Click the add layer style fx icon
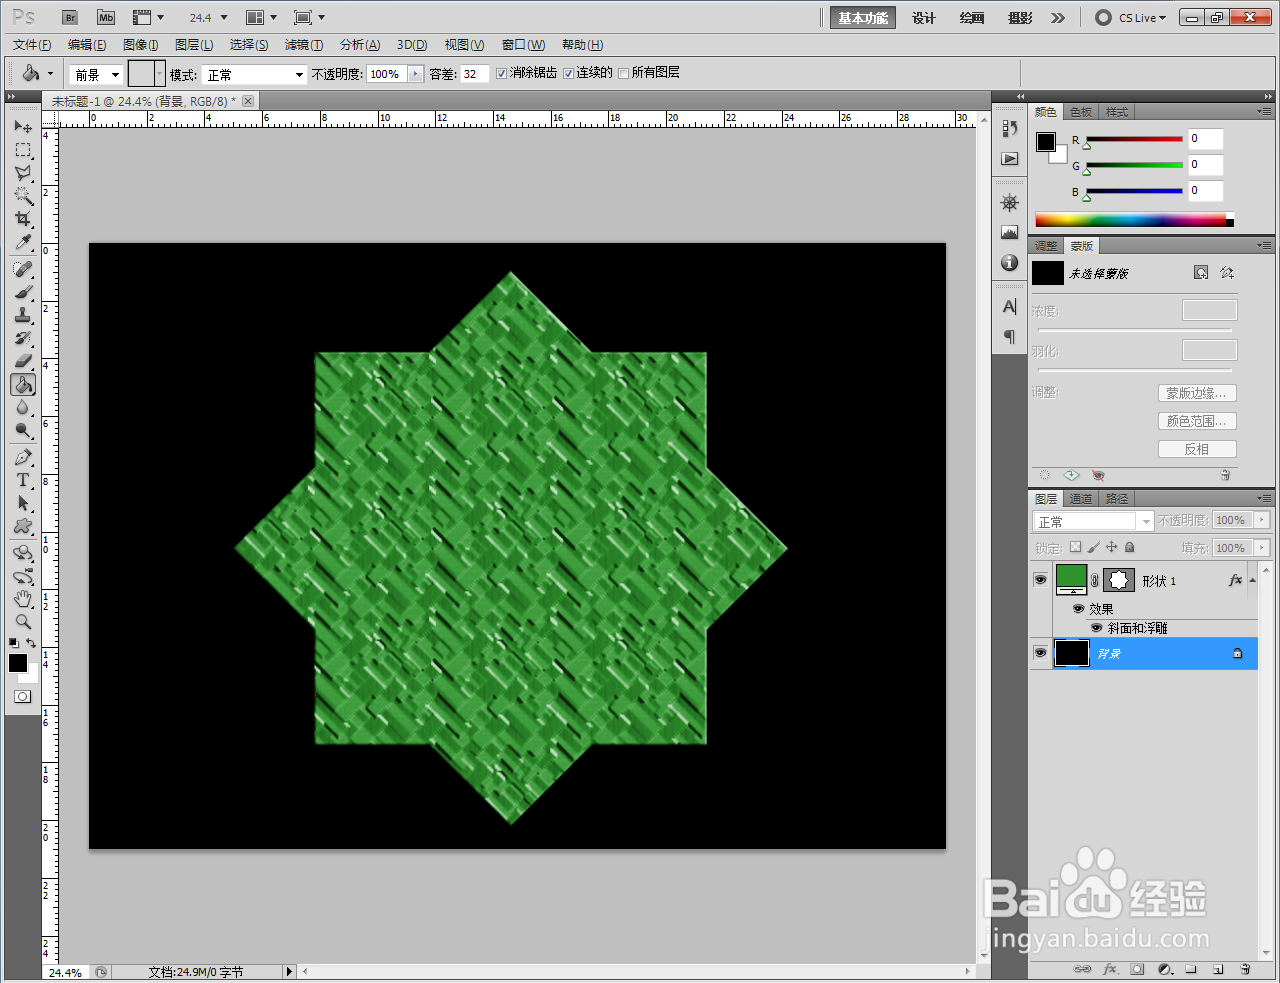Viewport: 1280px width, 983px height. [1110, 969]
